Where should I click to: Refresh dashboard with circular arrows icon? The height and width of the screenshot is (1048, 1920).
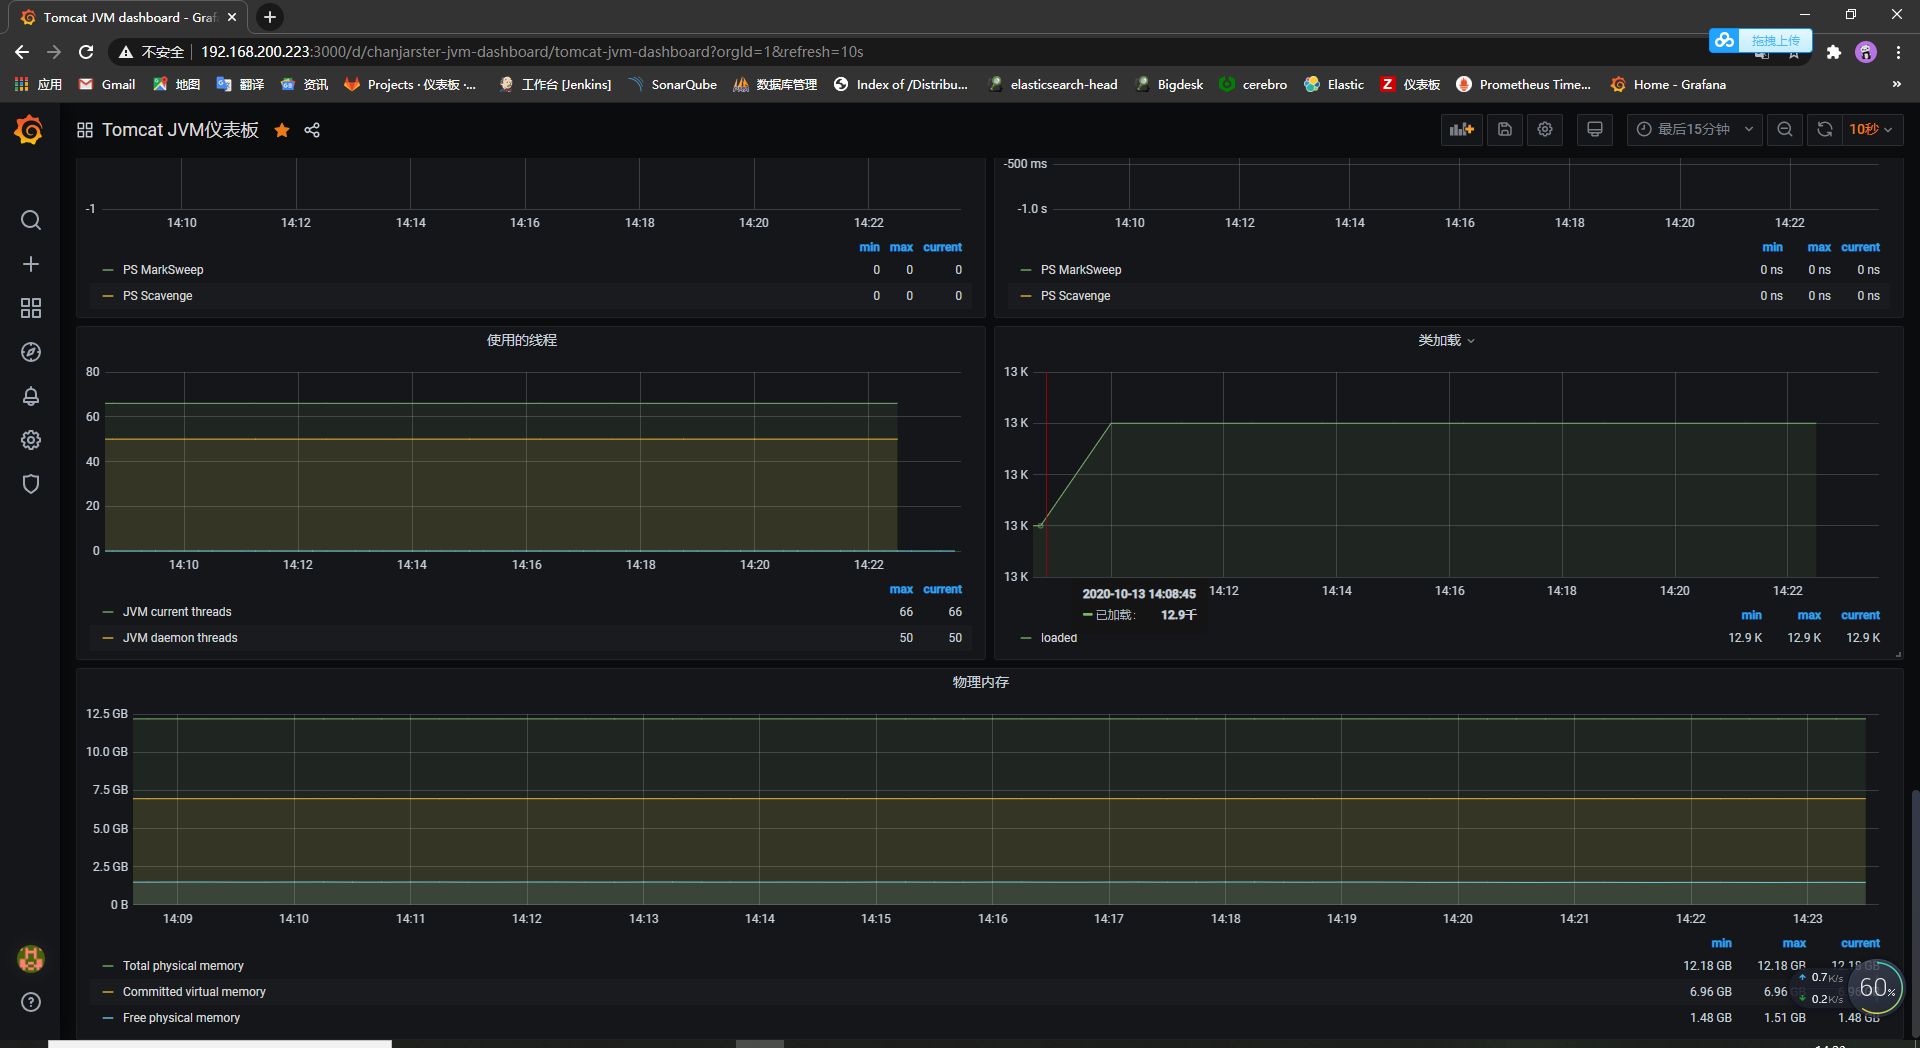[x=1825, y=130]
